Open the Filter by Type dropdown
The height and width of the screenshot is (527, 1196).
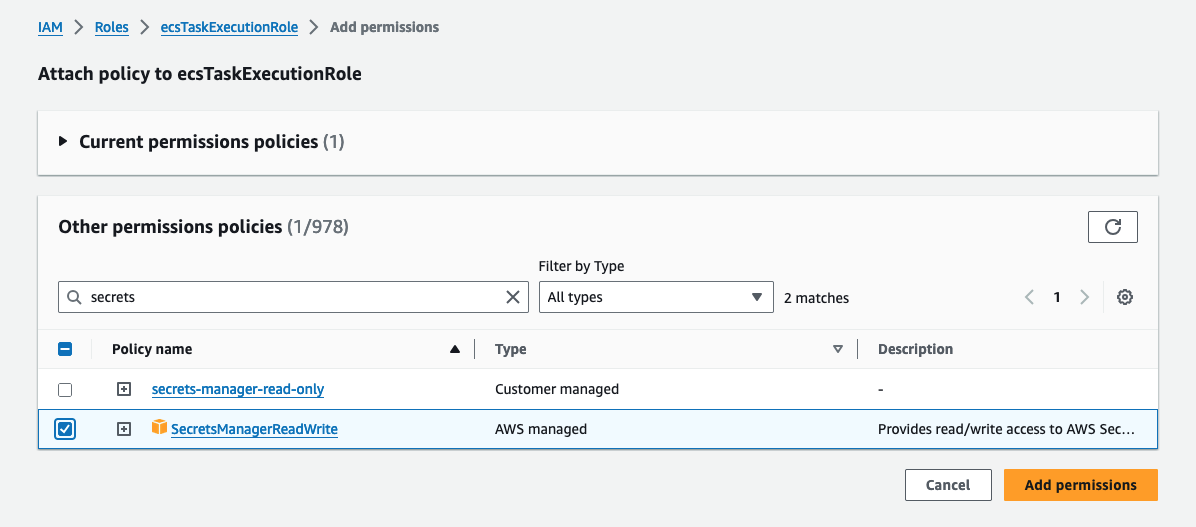click(x=655, y=297)
